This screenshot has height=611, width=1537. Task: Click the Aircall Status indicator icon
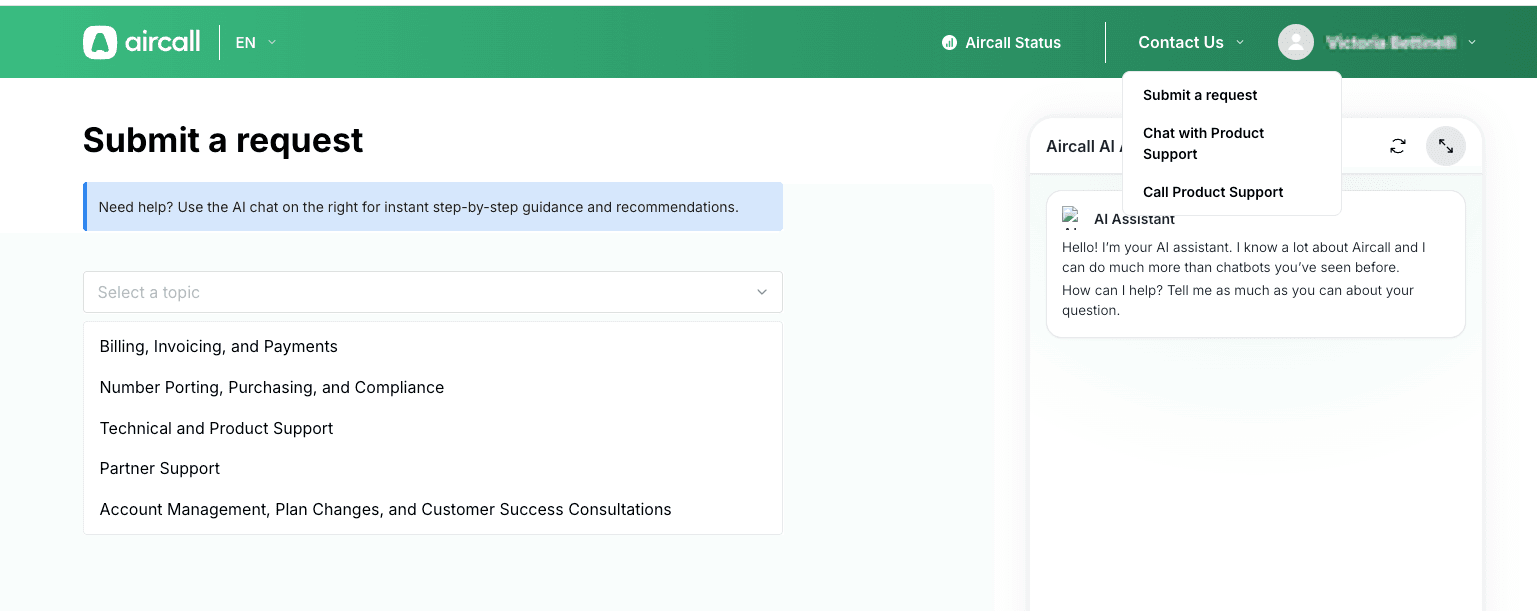tap(949, 43)
